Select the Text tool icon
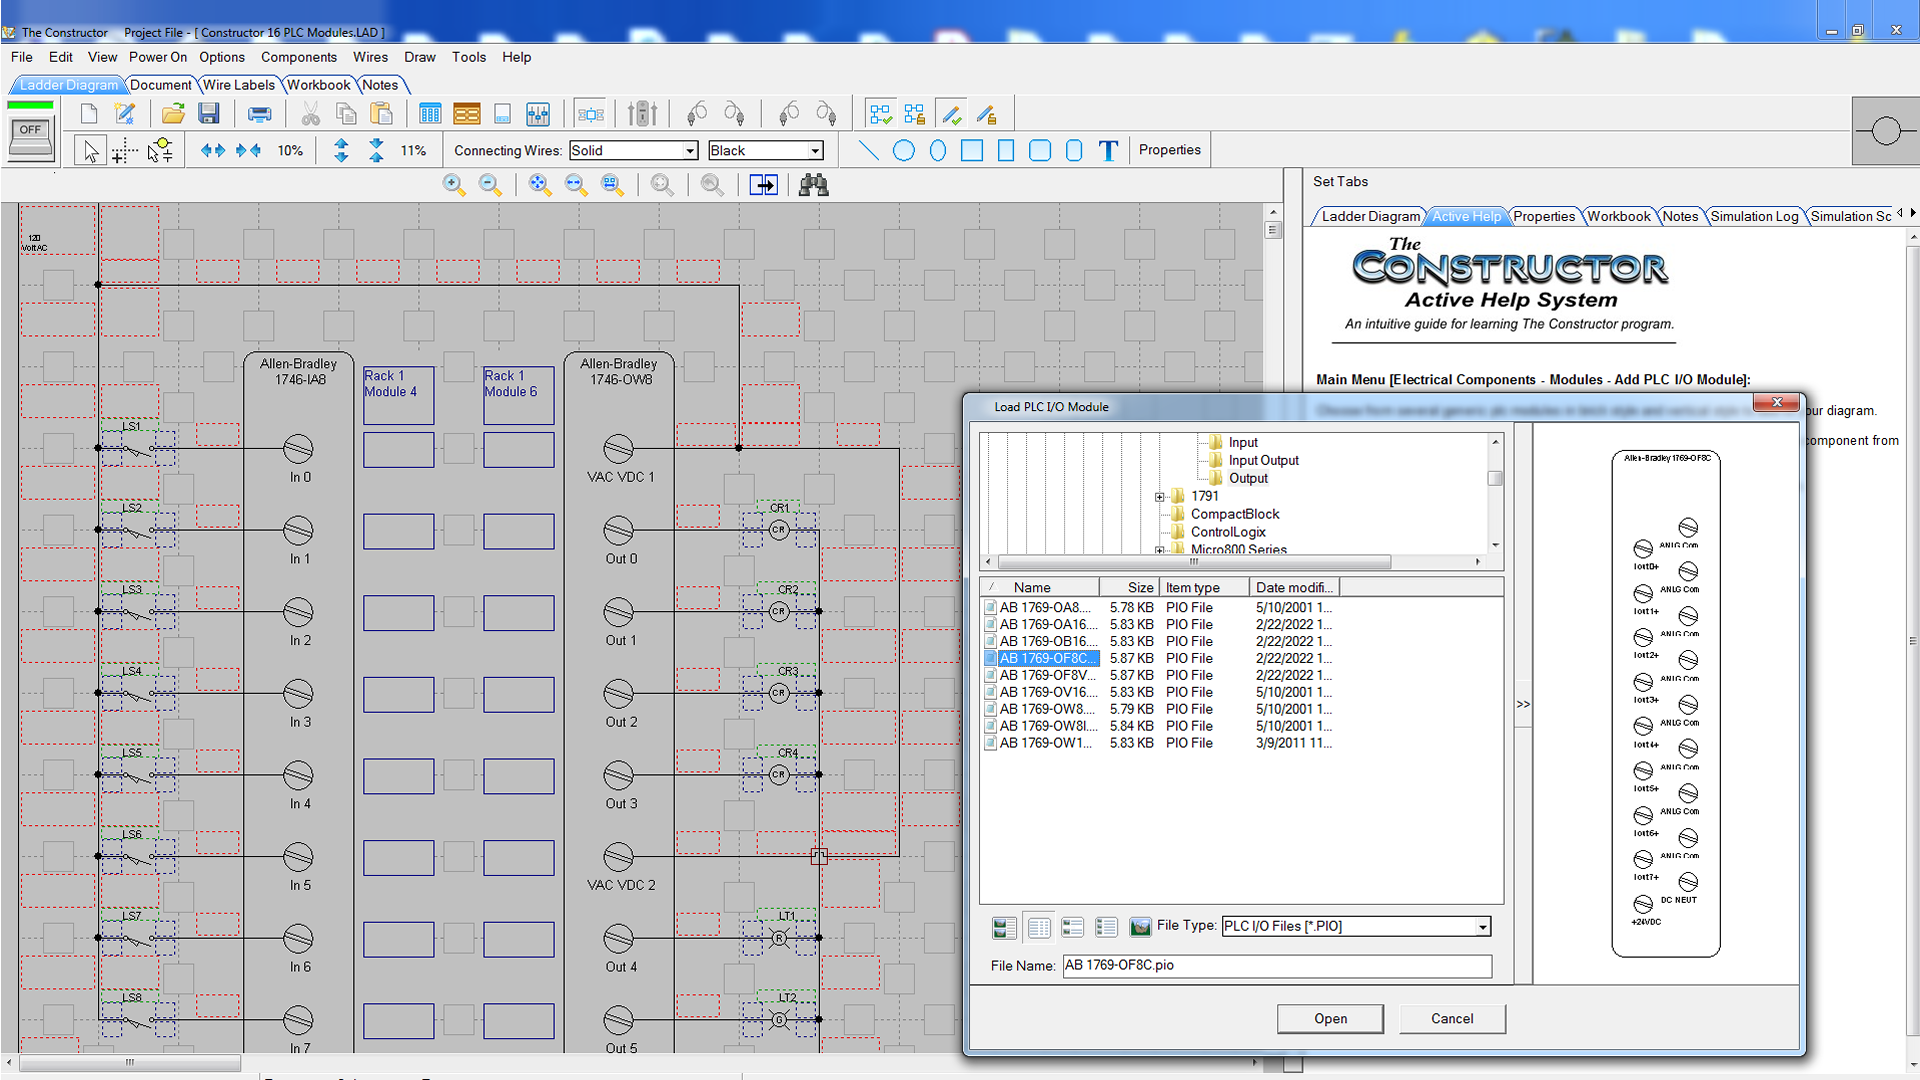 coord(1108,150)
